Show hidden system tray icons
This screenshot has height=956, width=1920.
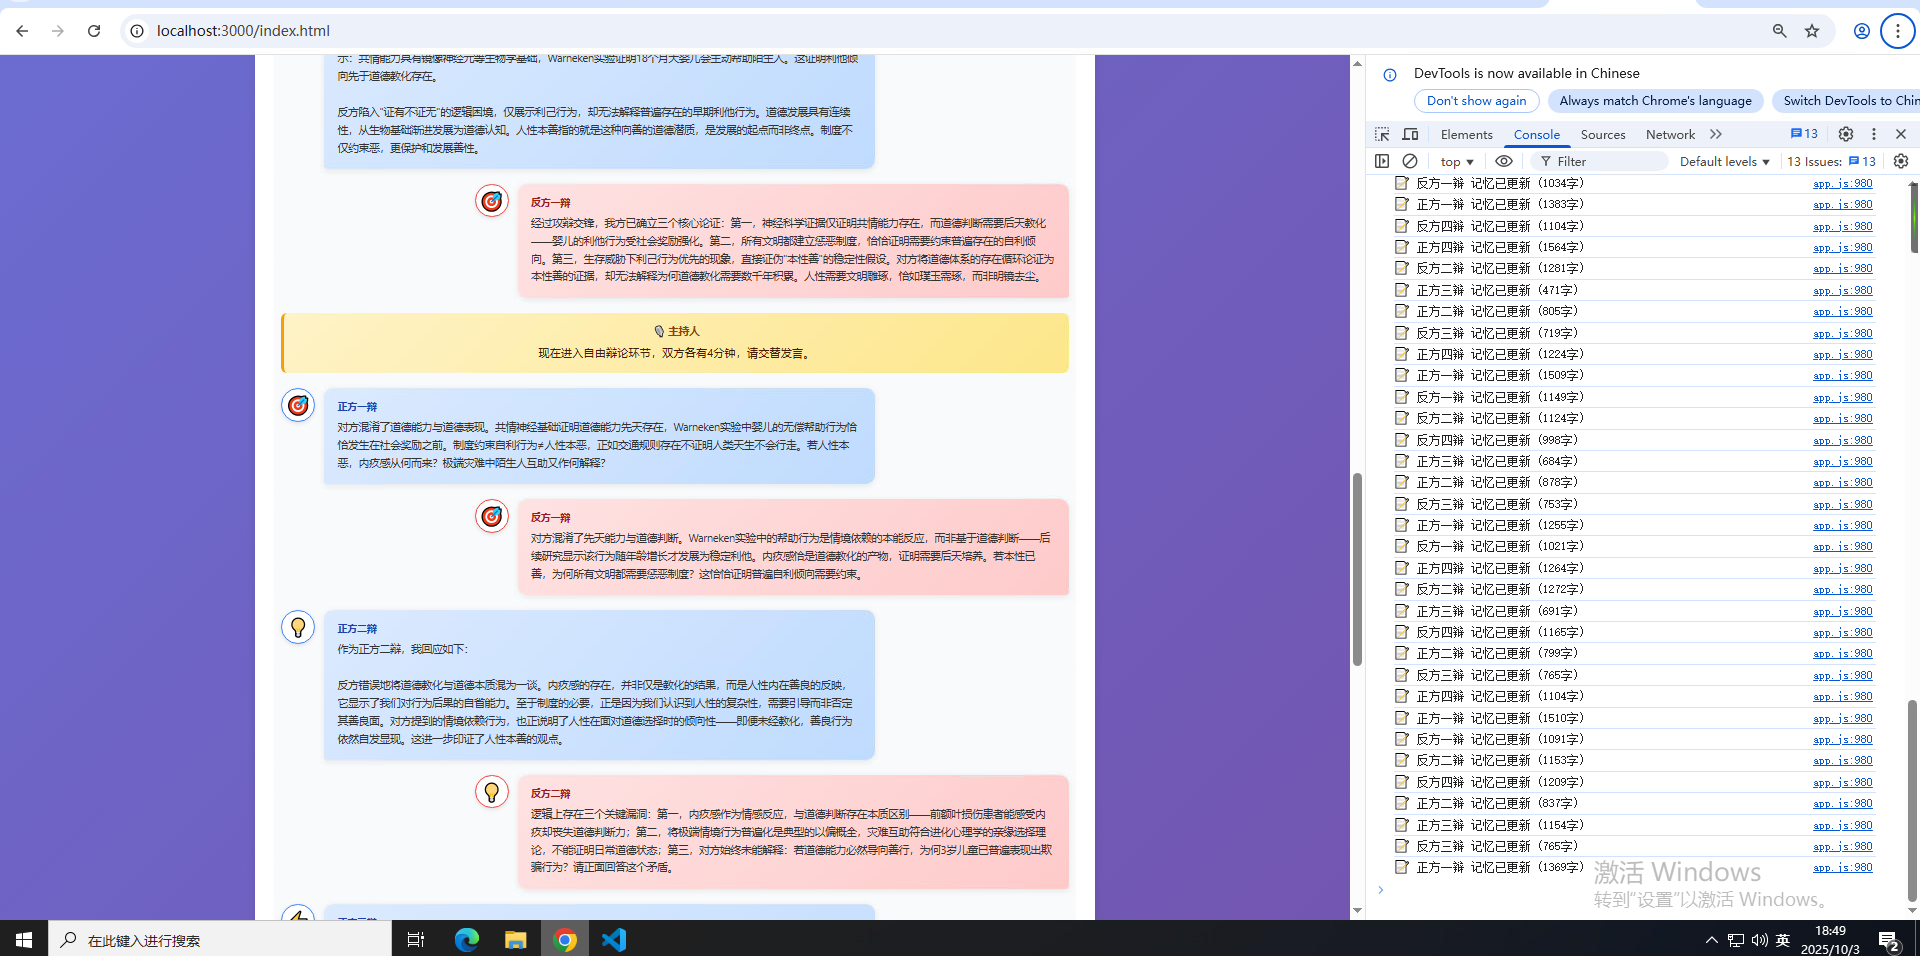(x=1712, y=940)
